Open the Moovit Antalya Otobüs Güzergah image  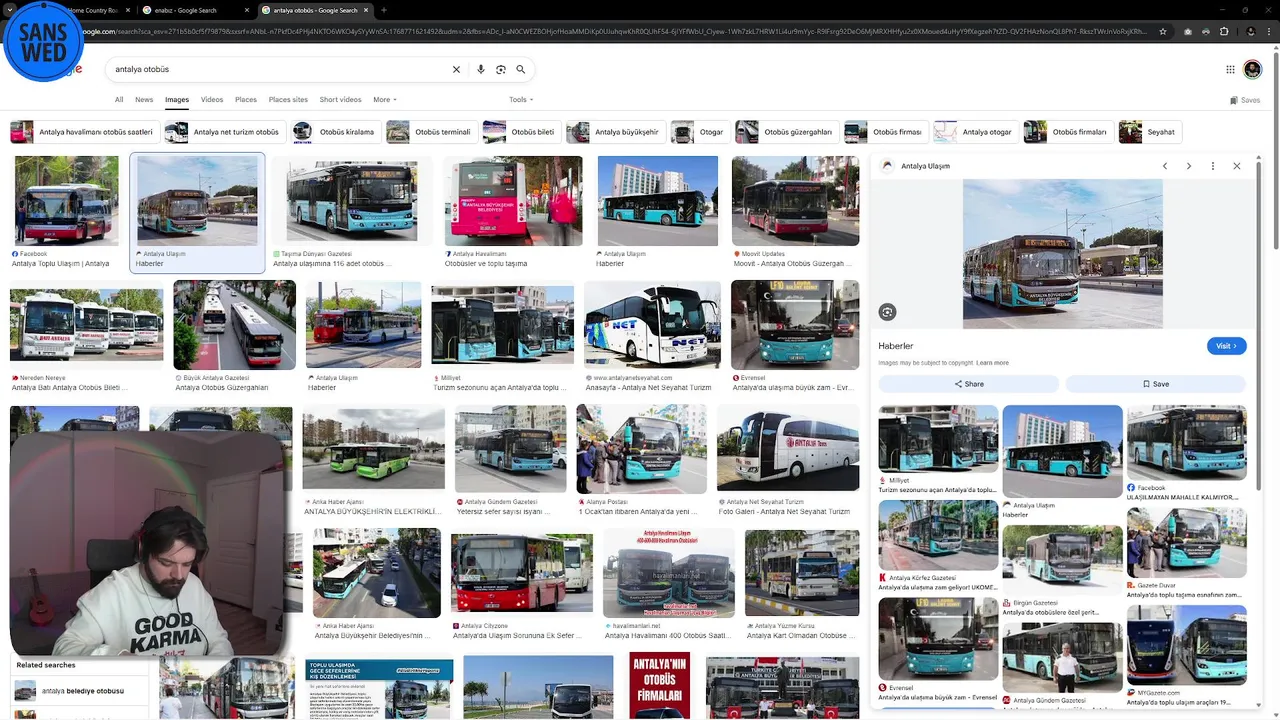(795, 201)
